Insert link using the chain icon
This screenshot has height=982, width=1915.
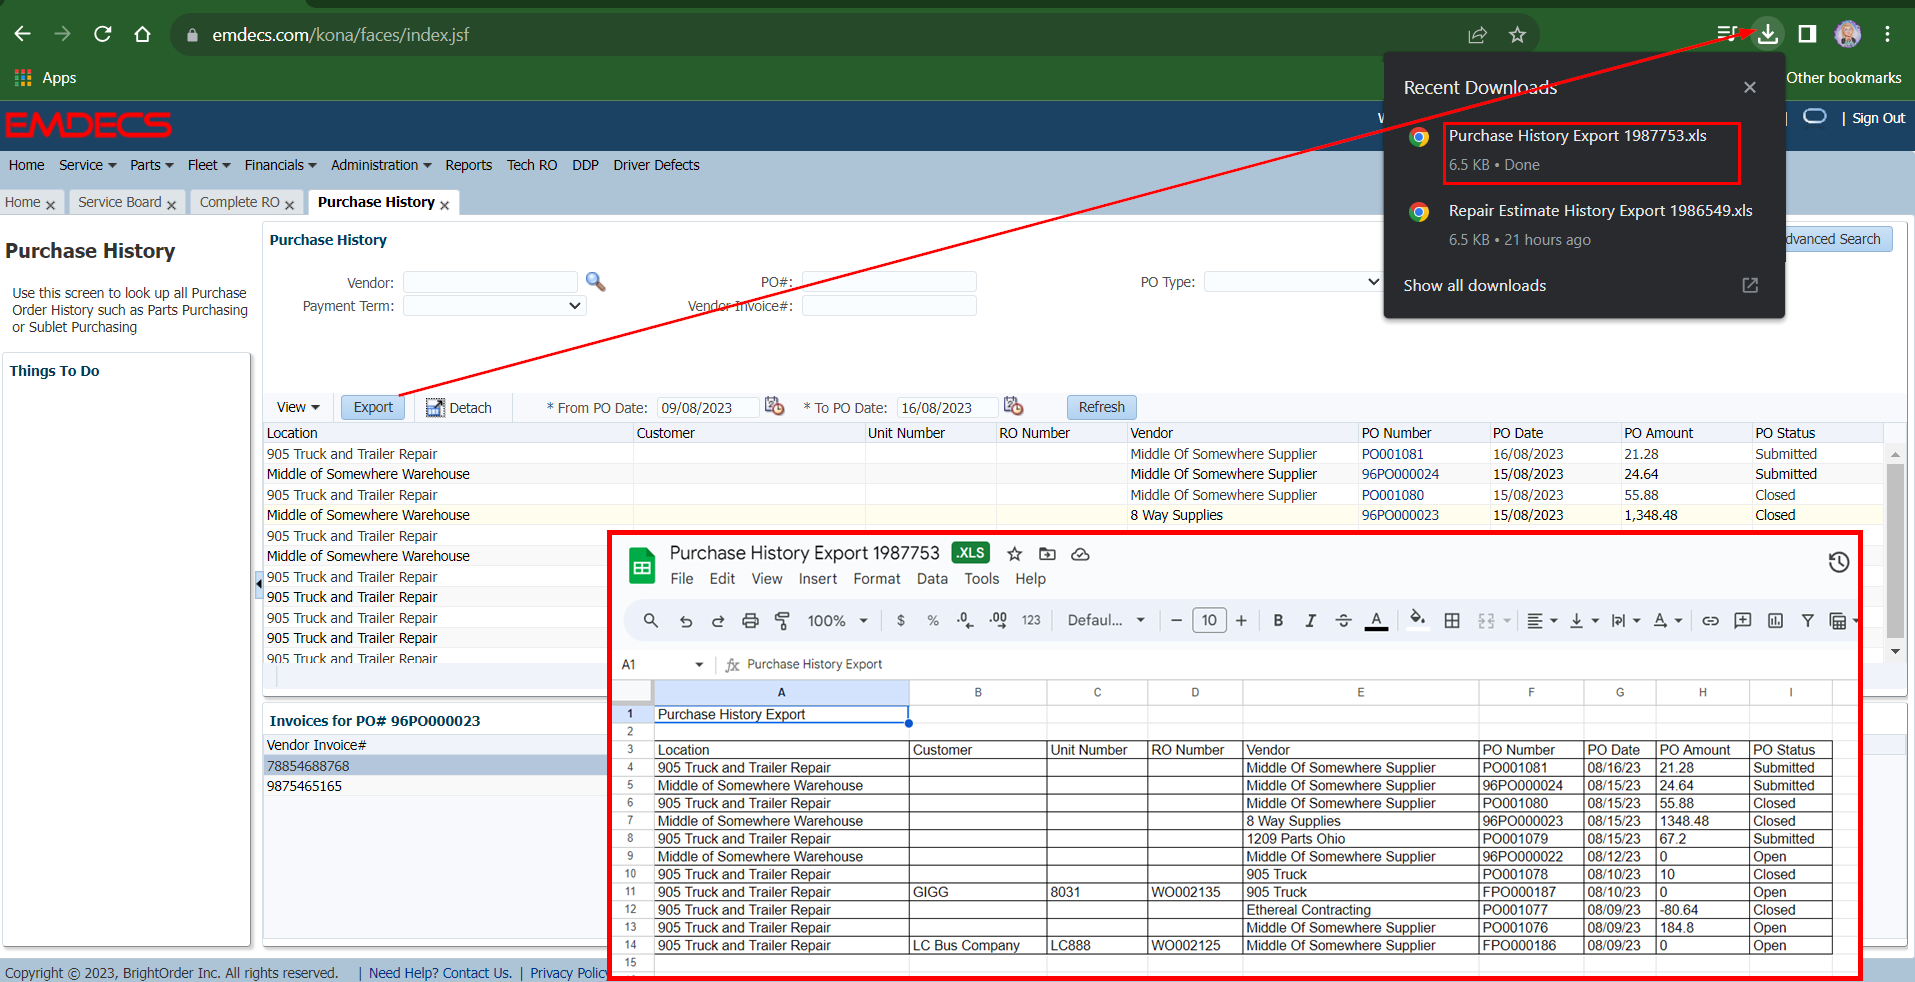(1711, 621)
